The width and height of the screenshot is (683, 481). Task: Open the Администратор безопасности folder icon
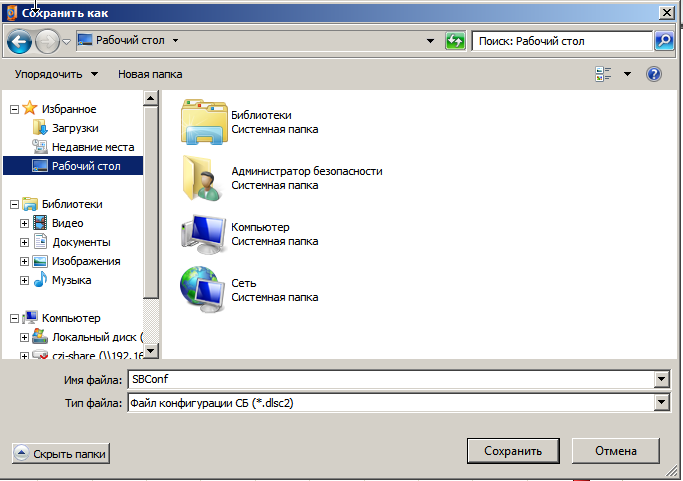[x=202, y=178]
